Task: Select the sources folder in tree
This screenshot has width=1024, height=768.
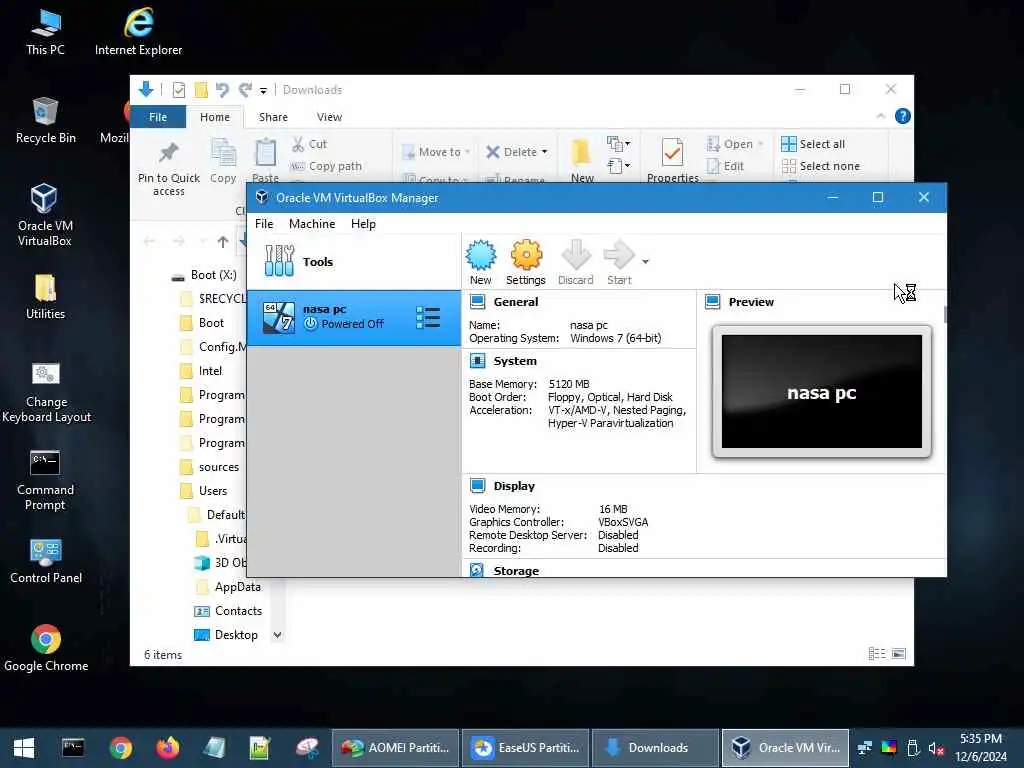Action: (x=210, y=467)
